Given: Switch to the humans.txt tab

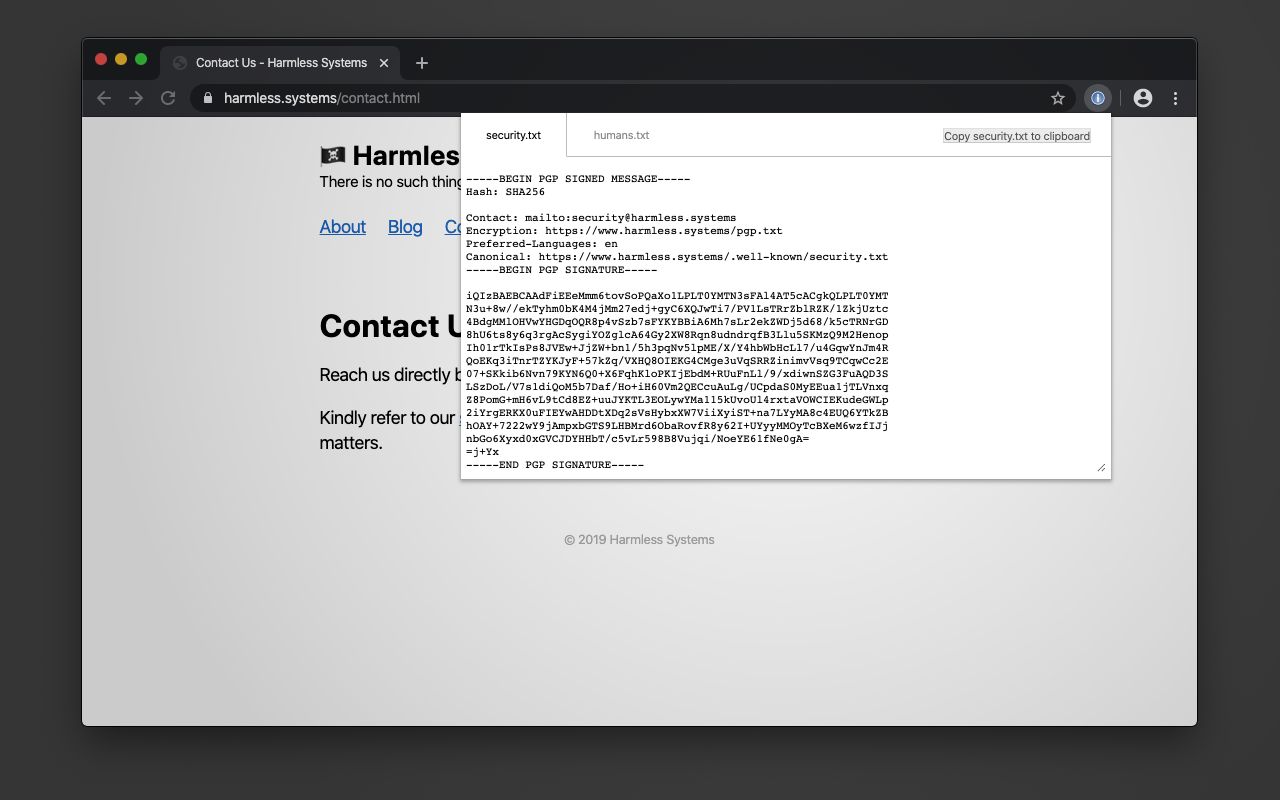Looking at the screenshot, I should [x=620, y=135].
